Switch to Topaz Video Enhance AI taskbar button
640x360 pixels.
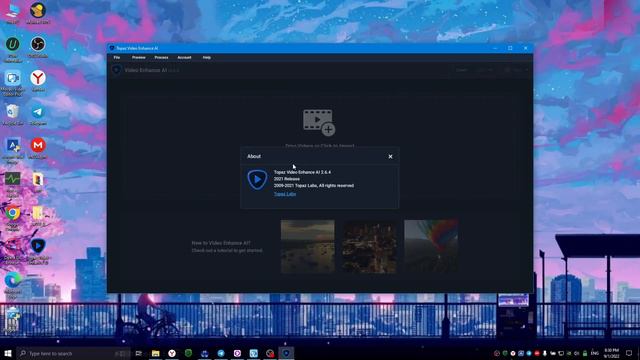click(286, 353)
